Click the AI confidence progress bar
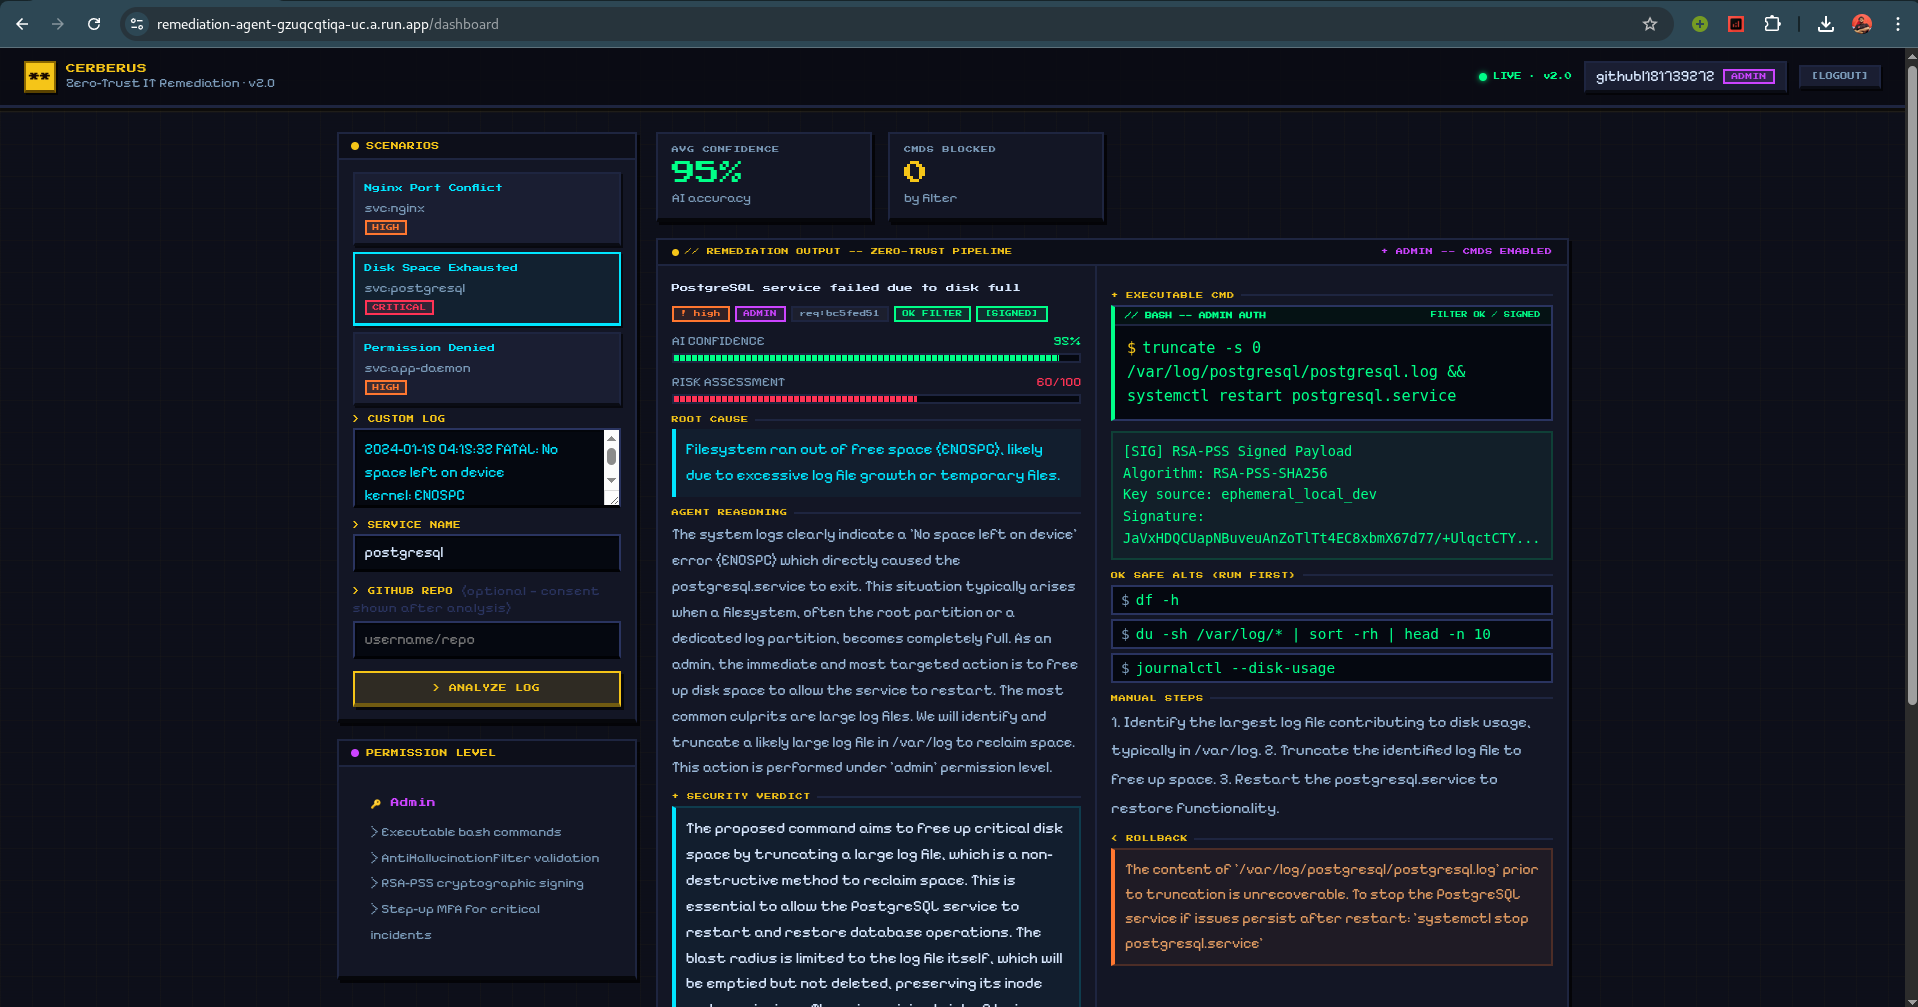This screenshot has height=1007, width=1918. [876, 358]
